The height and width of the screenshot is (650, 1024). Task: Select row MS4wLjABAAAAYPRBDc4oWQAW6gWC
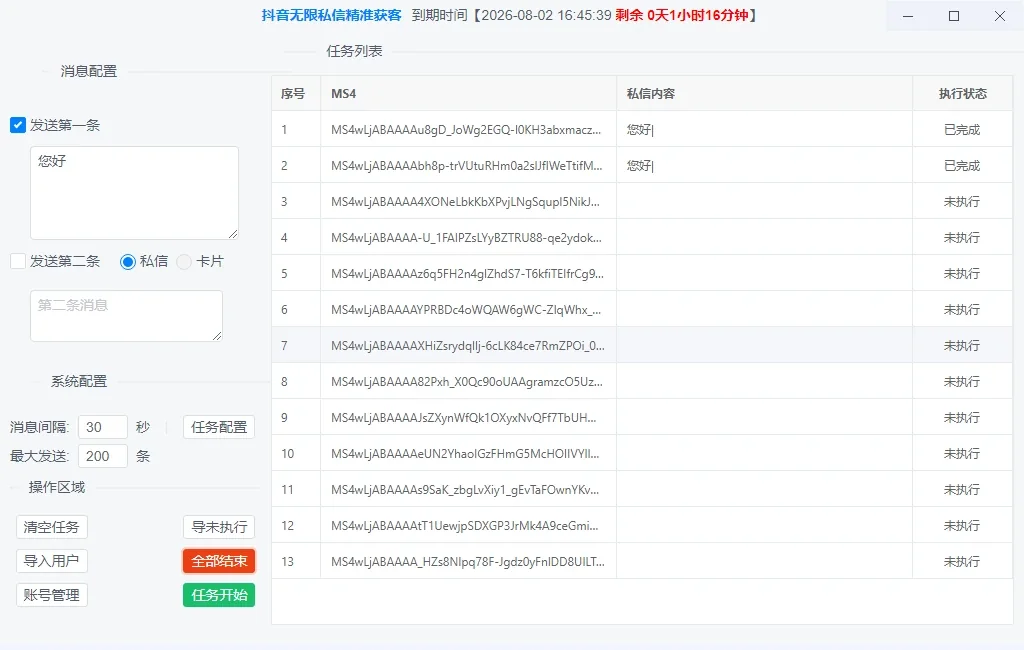tap(642, 309)
